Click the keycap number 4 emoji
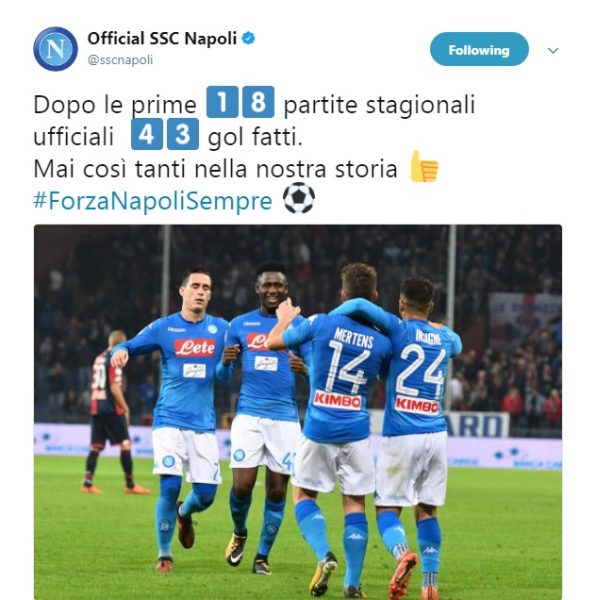Image resolution: width=596 pixels, height=600 pixels. (x=147, y=134)
